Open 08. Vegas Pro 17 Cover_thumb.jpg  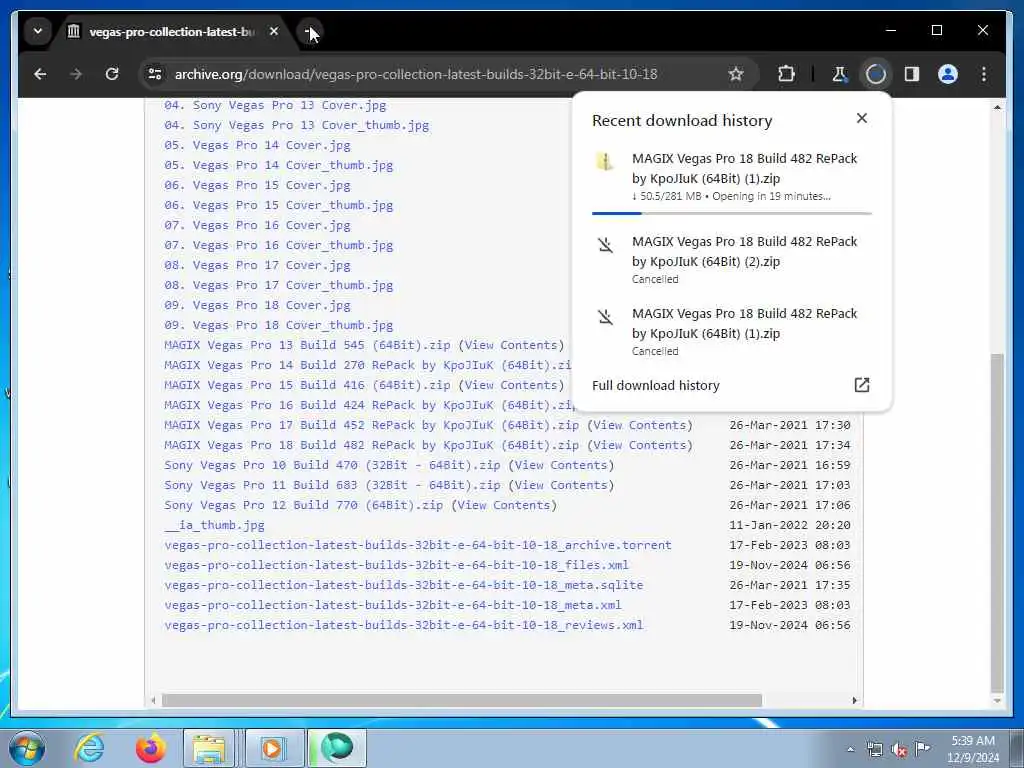[x=279, y=285]
